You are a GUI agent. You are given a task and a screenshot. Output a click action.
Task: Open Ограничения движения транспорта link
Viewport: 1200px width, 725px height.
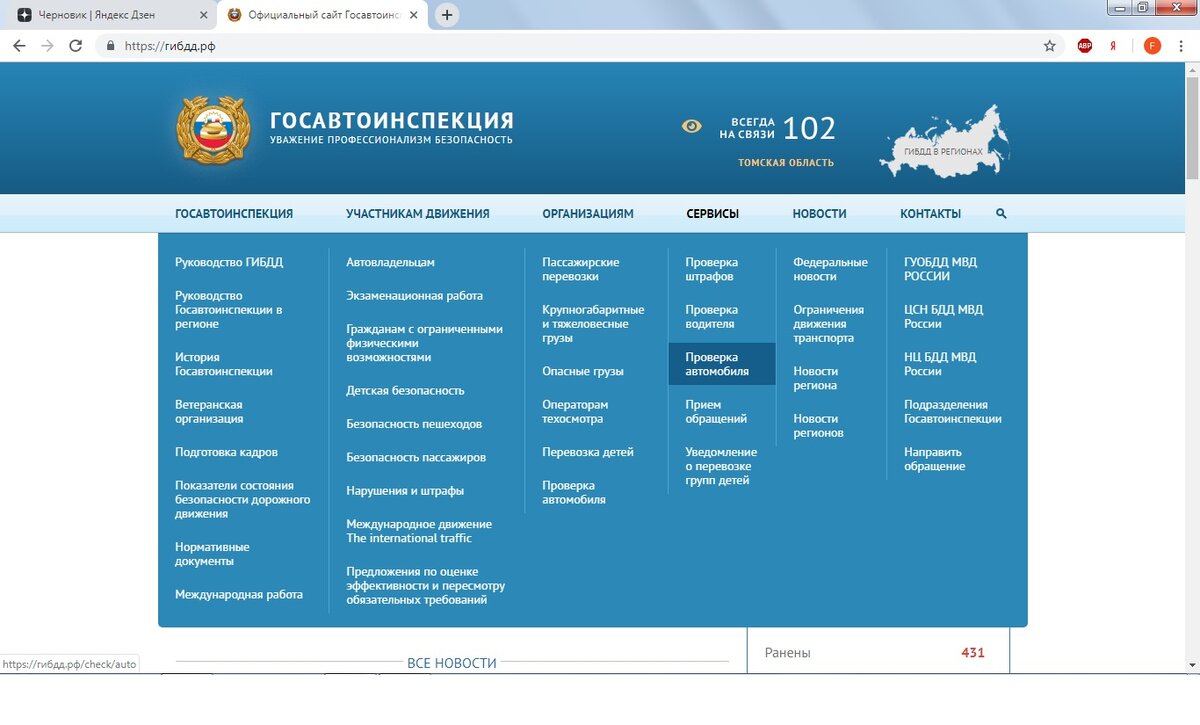(x=829, y=324)
